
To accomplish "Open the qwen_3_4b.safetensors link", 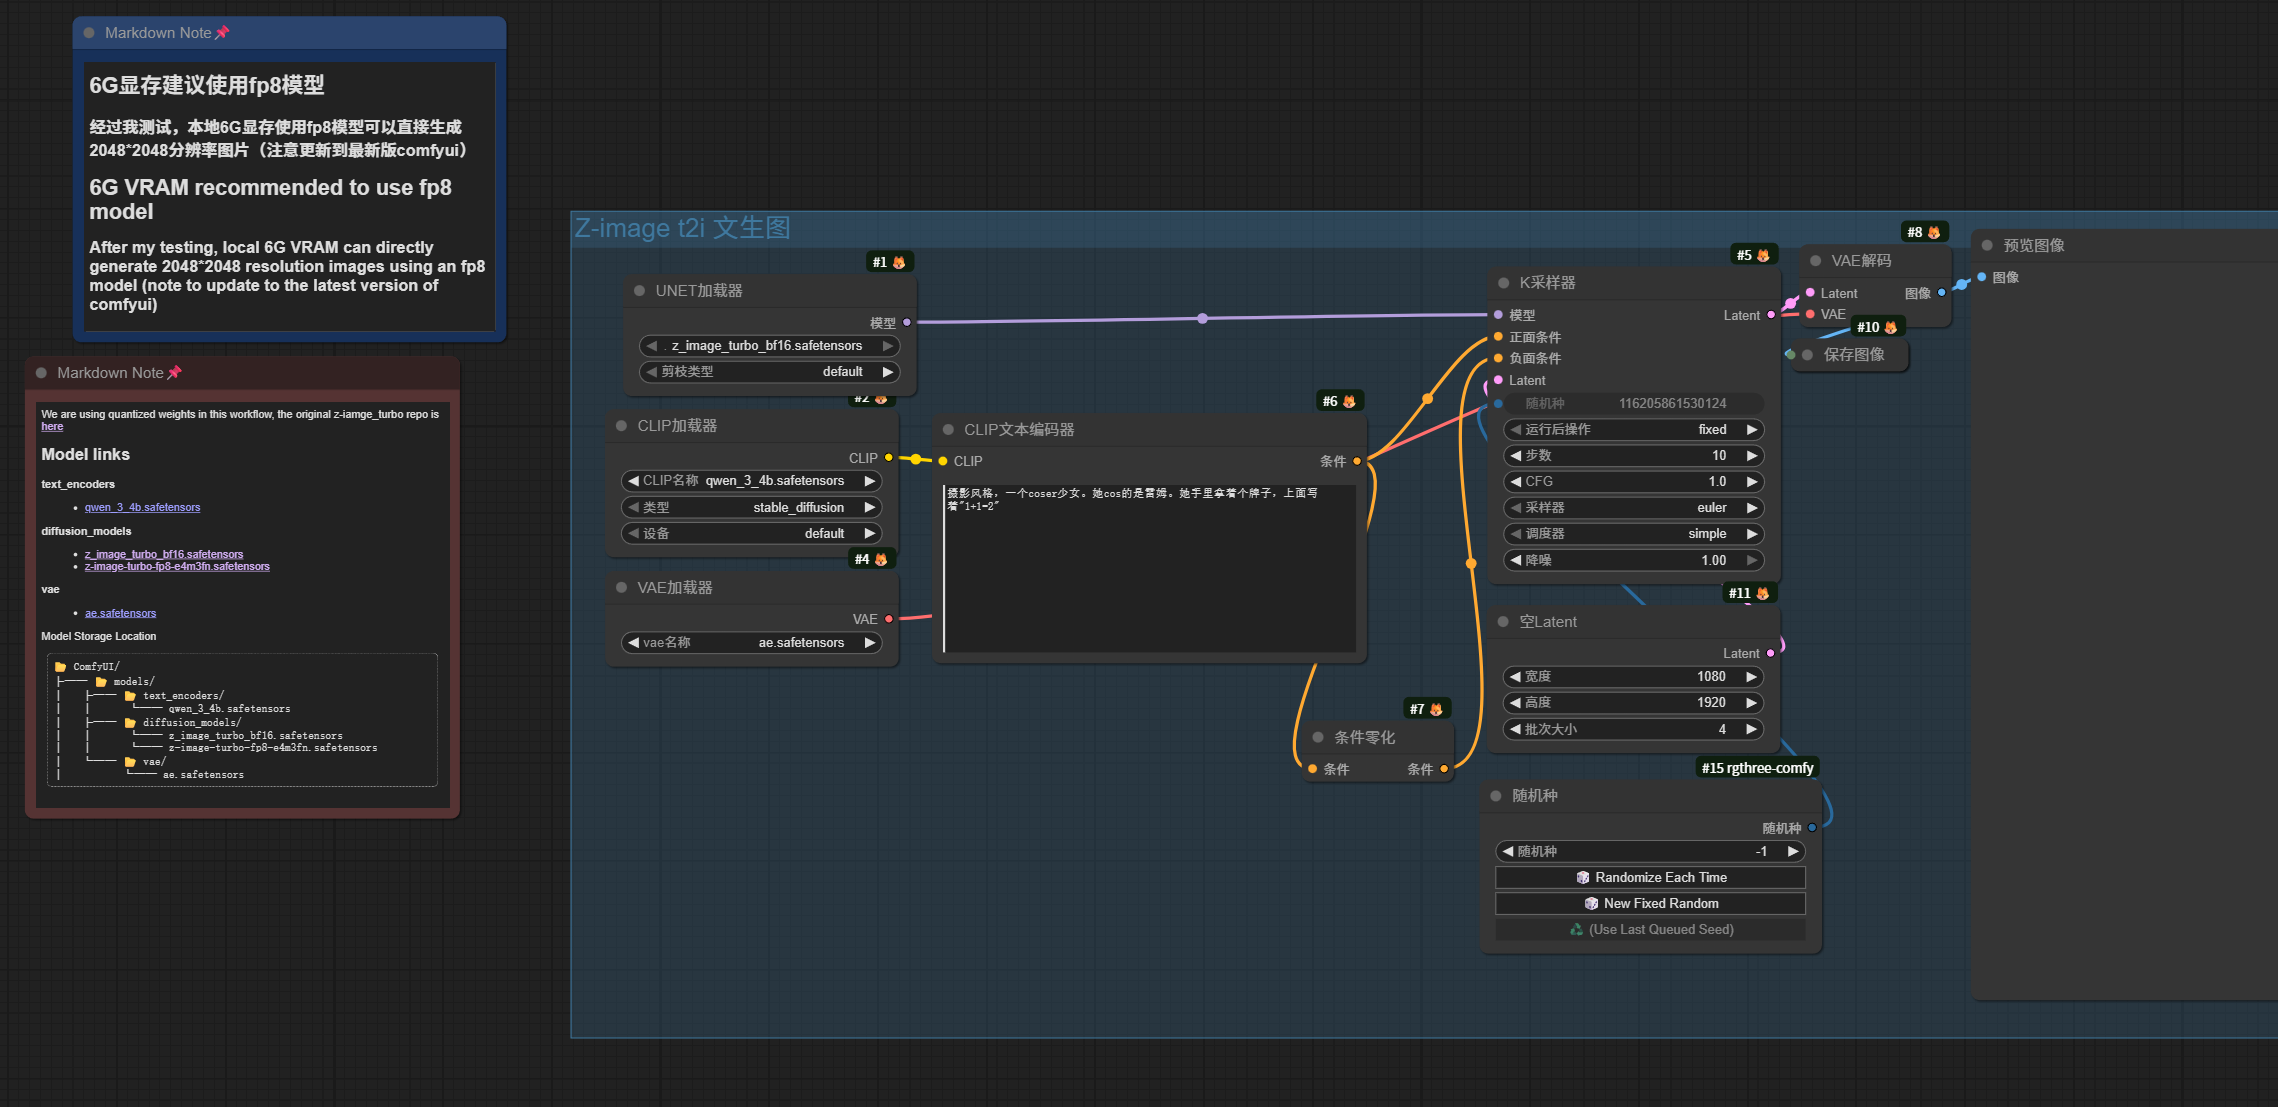I will point(142,508).
